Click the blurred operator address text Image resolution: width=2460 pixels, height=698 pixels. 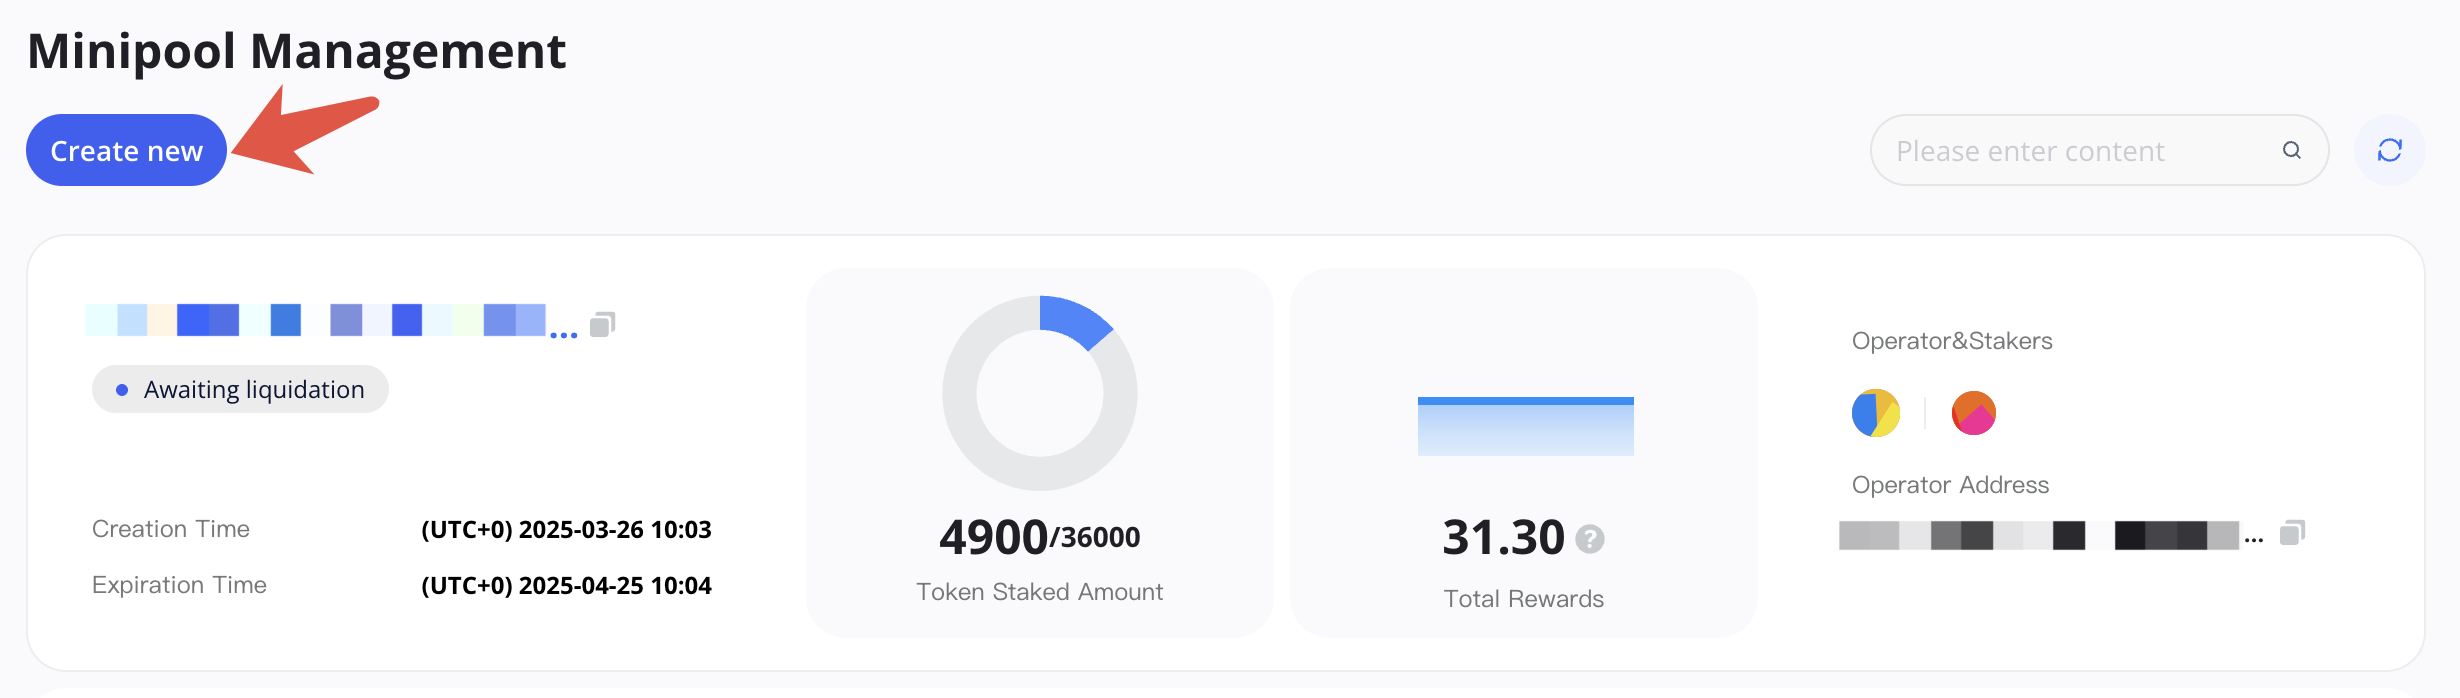point(2050,535)
